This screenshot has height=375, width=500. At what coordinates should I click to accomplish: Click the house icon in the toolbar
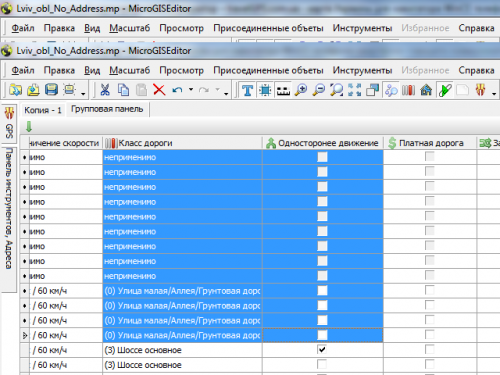pos(426,90)
